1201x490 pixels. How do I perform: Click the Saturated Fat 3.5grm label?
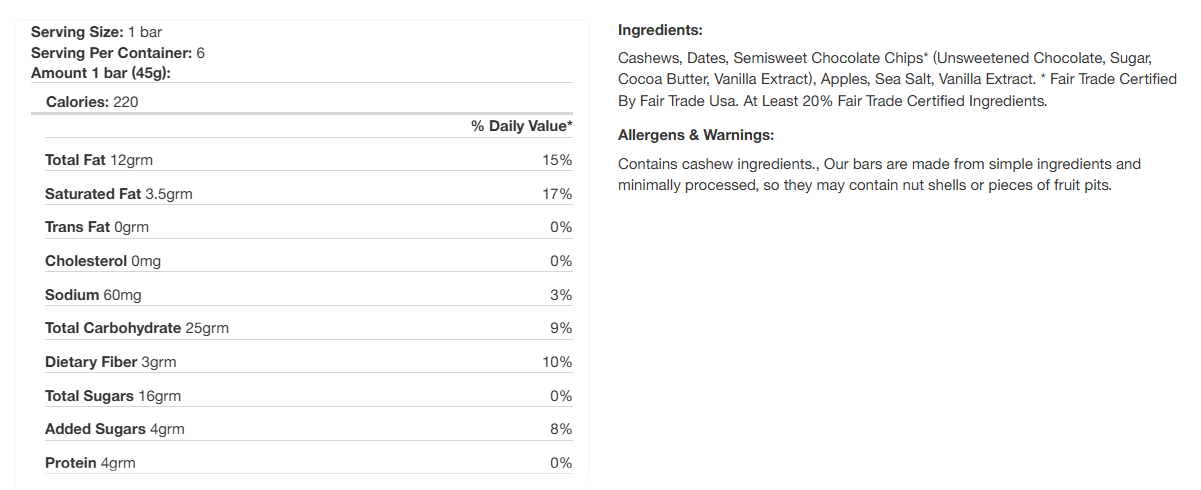tap(118, 194)
